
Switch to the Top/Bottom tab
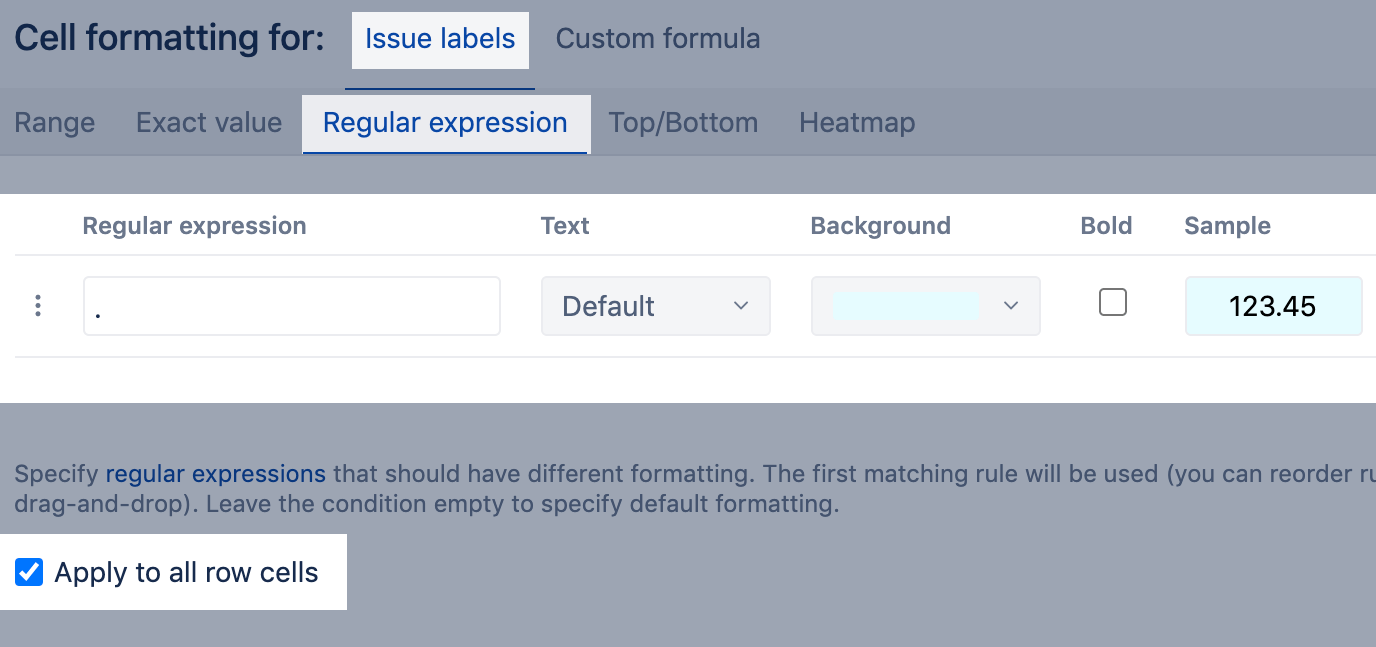tap(683, 123)
